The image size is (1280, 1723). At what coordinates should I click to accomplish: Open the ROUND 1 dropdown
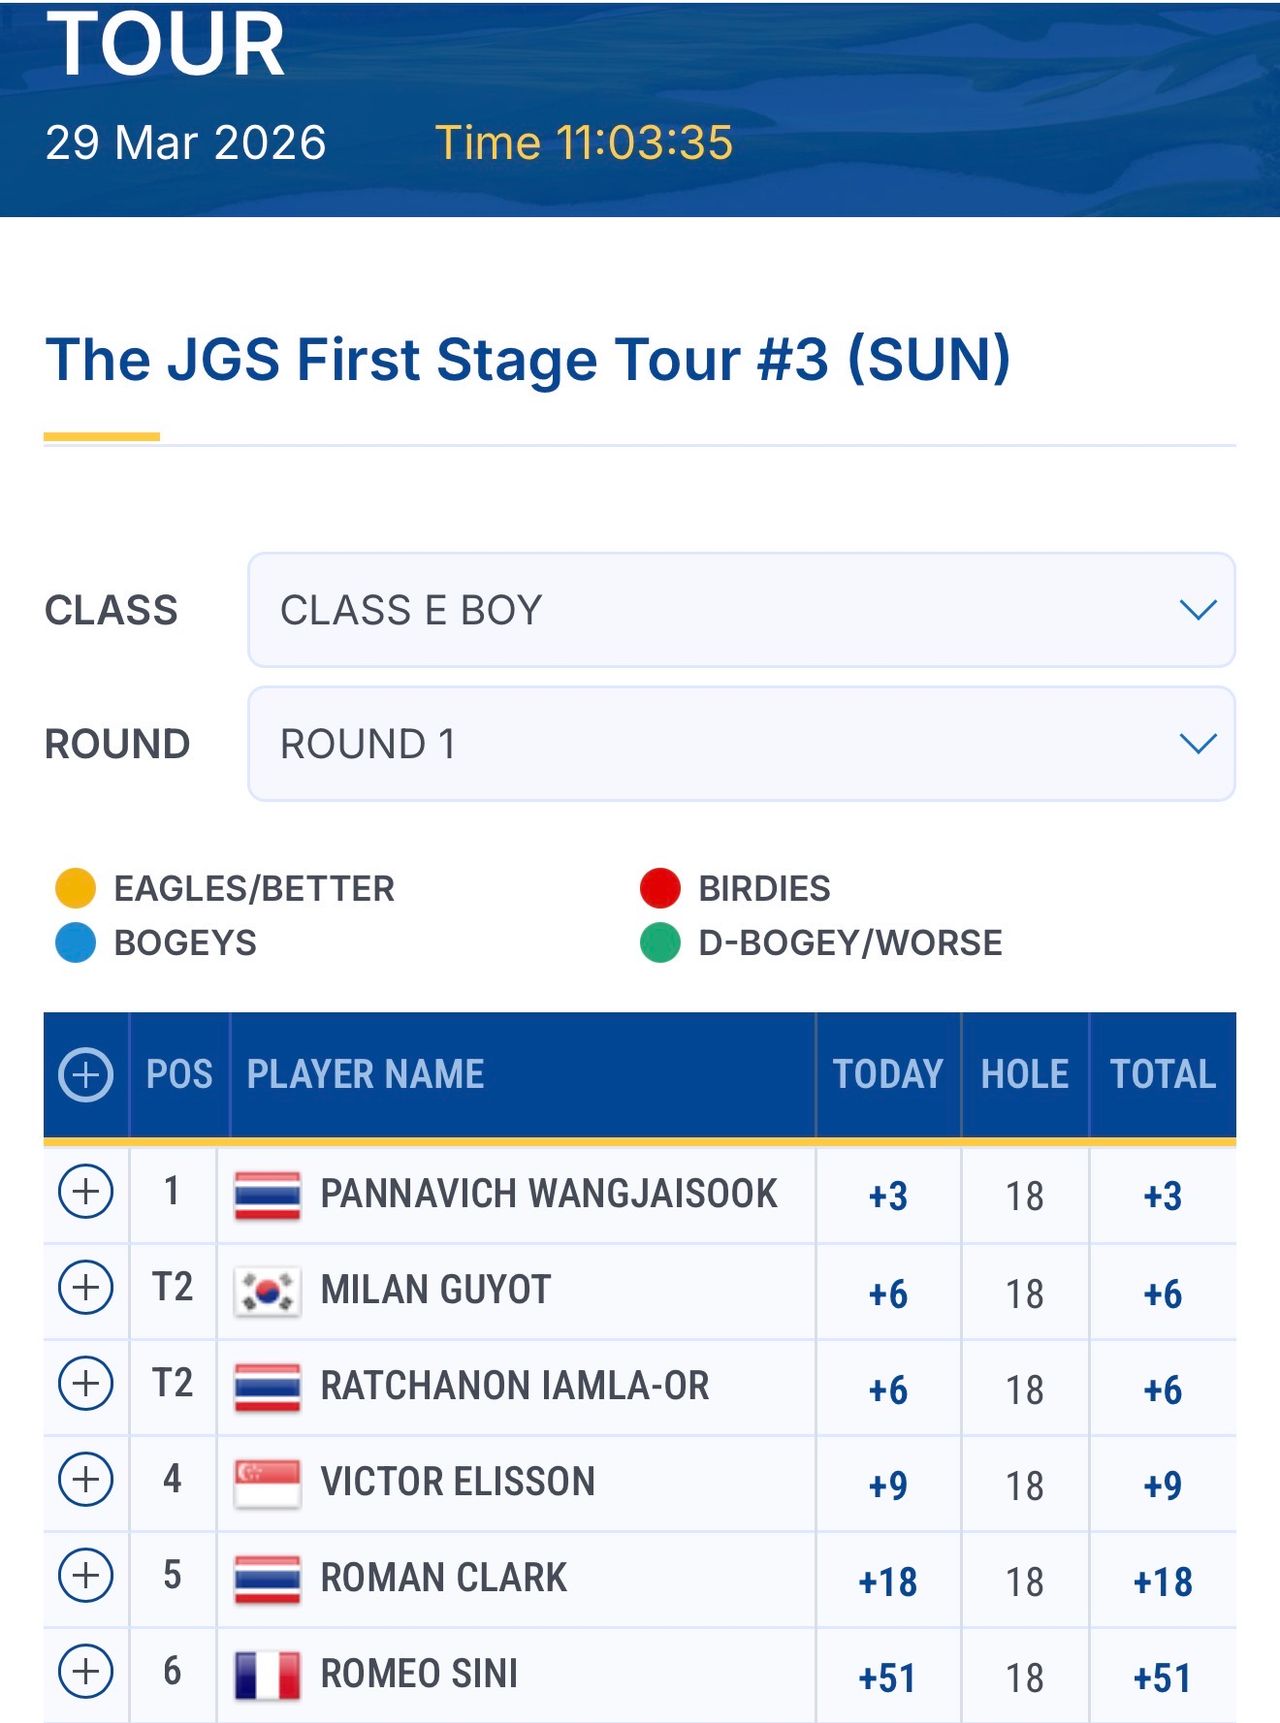click(740, 744)
